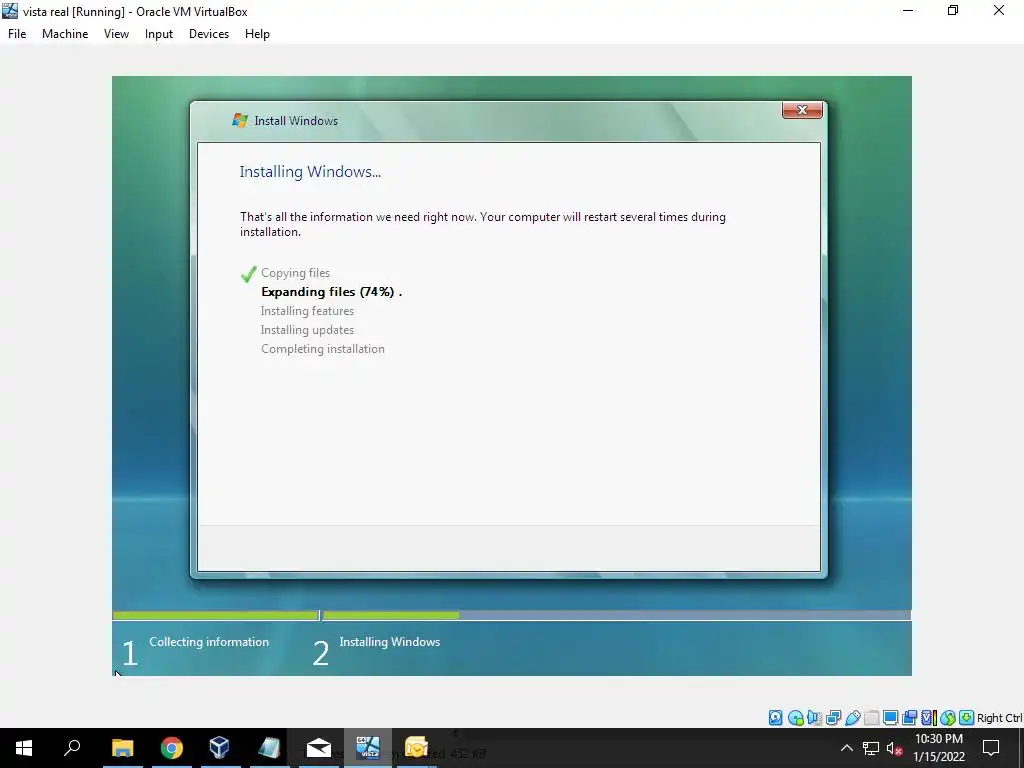
Task: Open the Machine menu
Action: coord(65,34)
